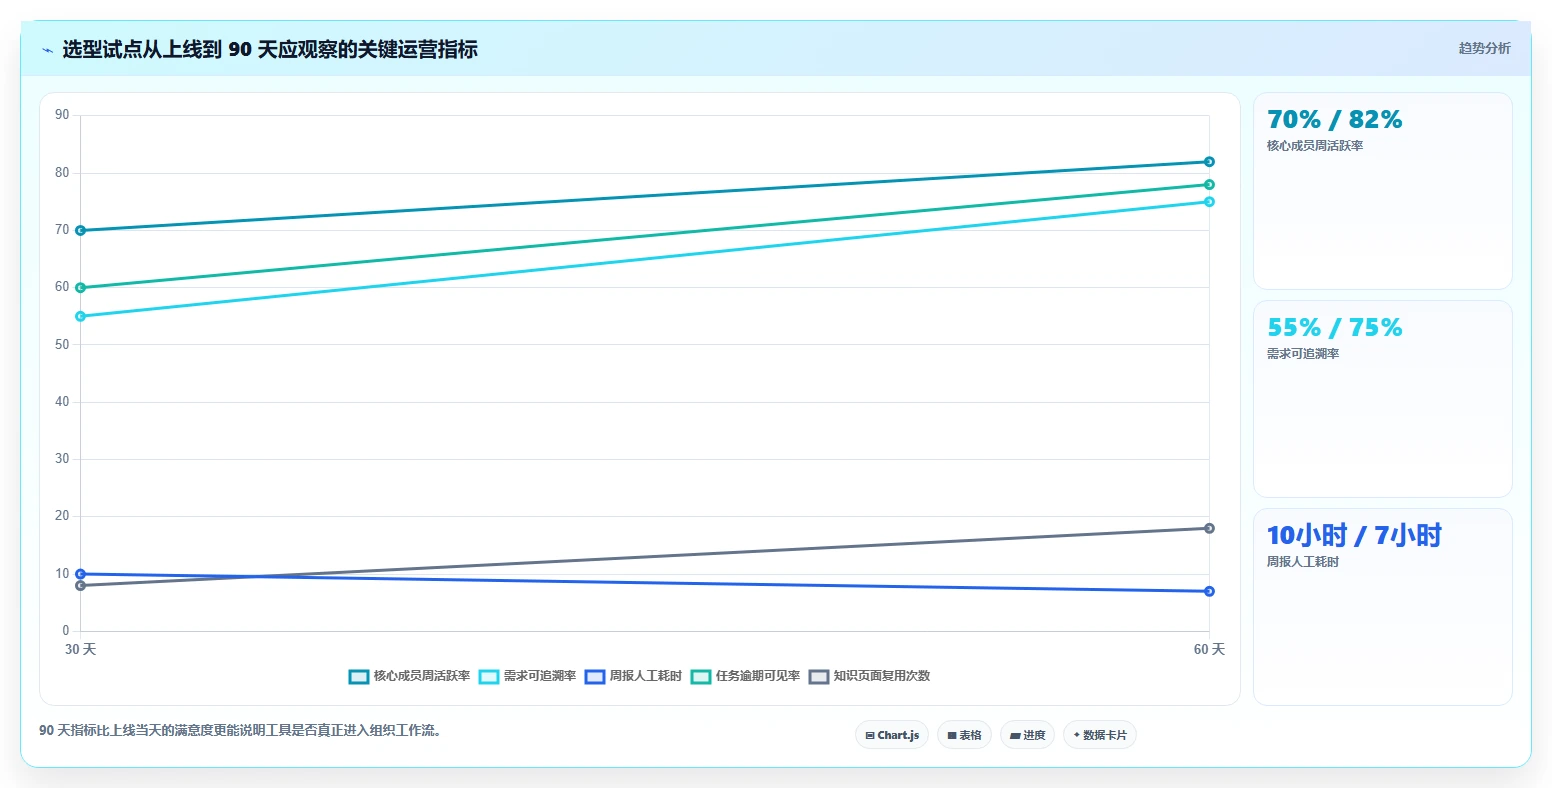
Task: Click the lightning icon beside the chart title
Action: [x=47, y=49]
